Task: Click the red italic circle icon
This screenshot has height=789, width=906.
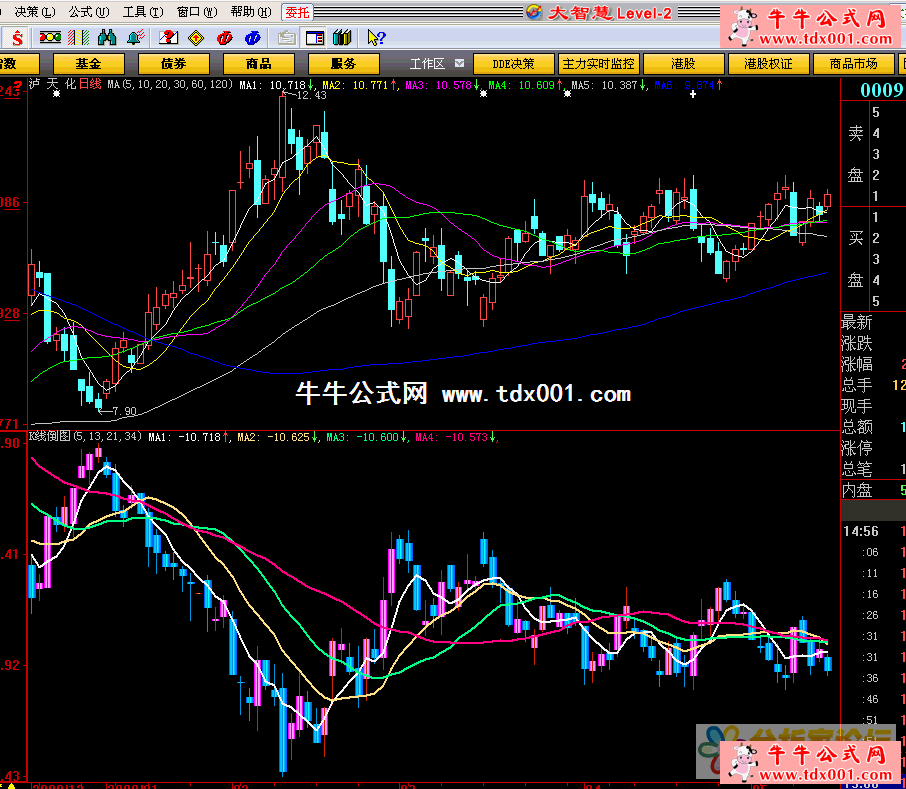Action: pos(226,38)
